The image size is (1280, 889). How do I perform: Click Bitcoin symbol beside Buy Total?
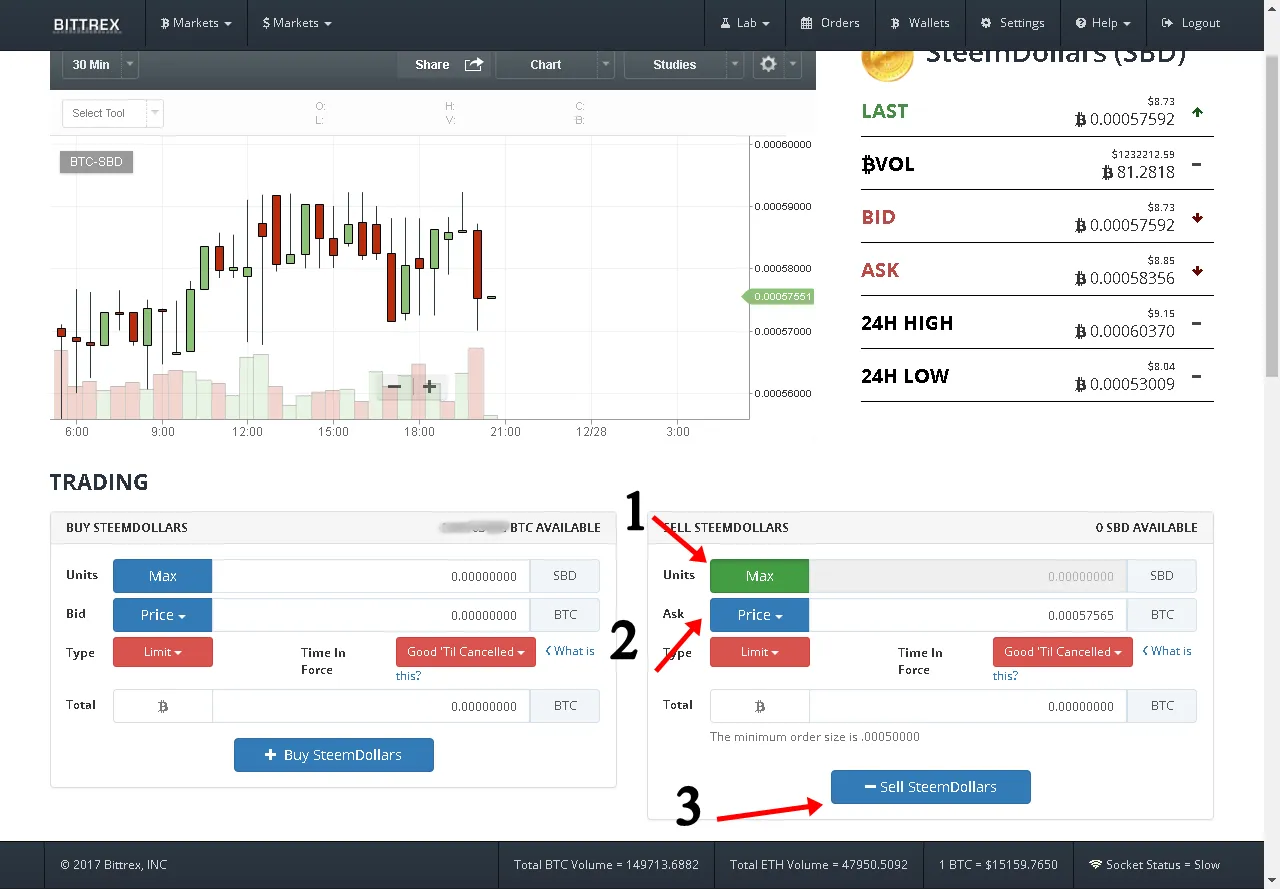[x=163, y=705]
